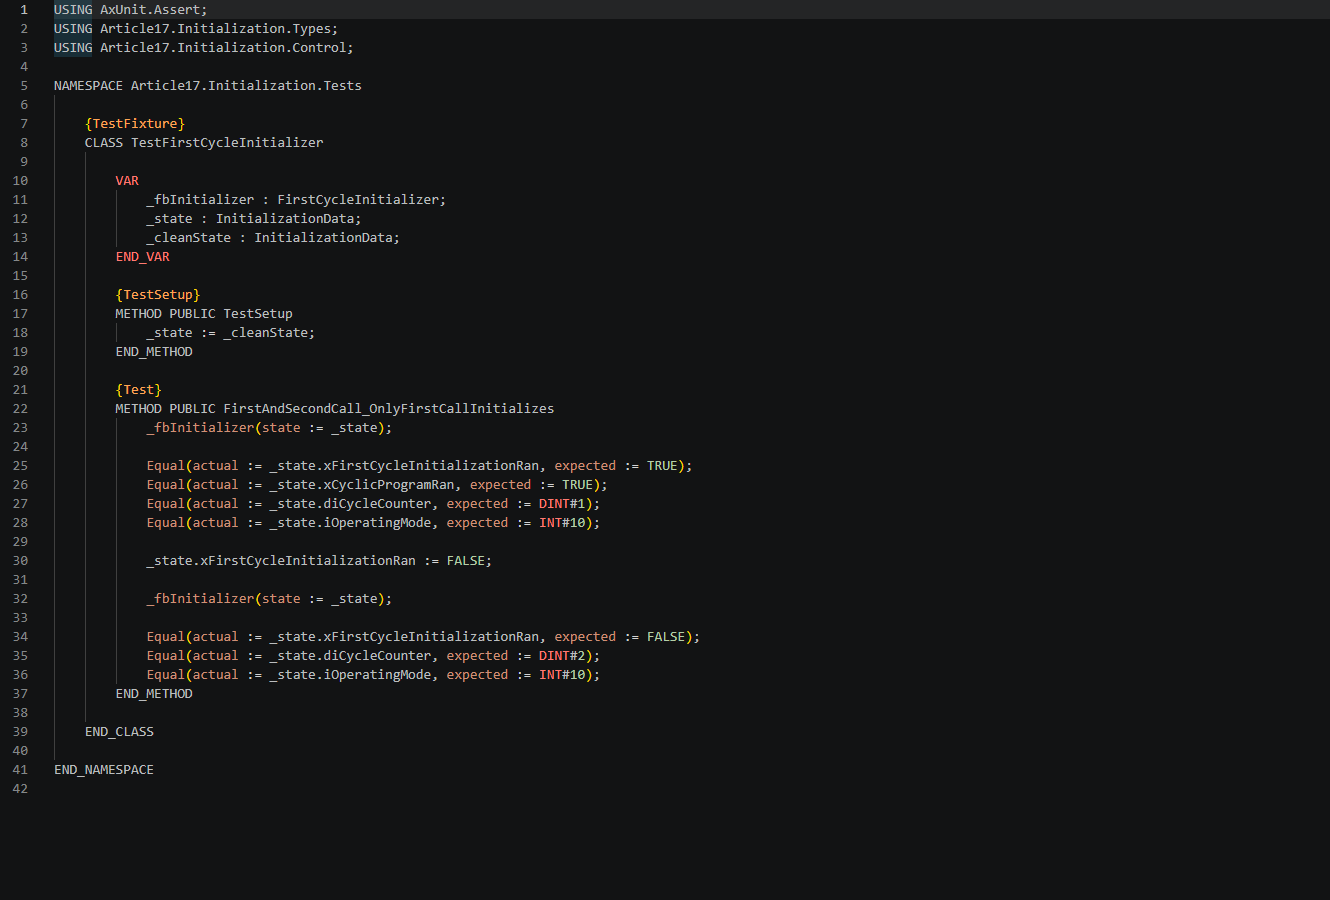Click the AxUnit.Assert namespace on line 1

click(150, 10)
